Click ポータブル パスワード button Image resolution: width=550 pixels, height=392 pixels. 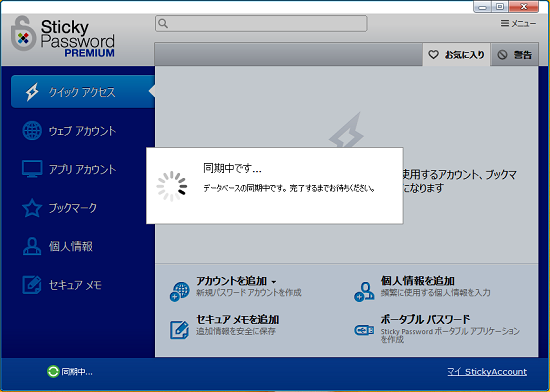pyautogui.click(x=425, y=319)
